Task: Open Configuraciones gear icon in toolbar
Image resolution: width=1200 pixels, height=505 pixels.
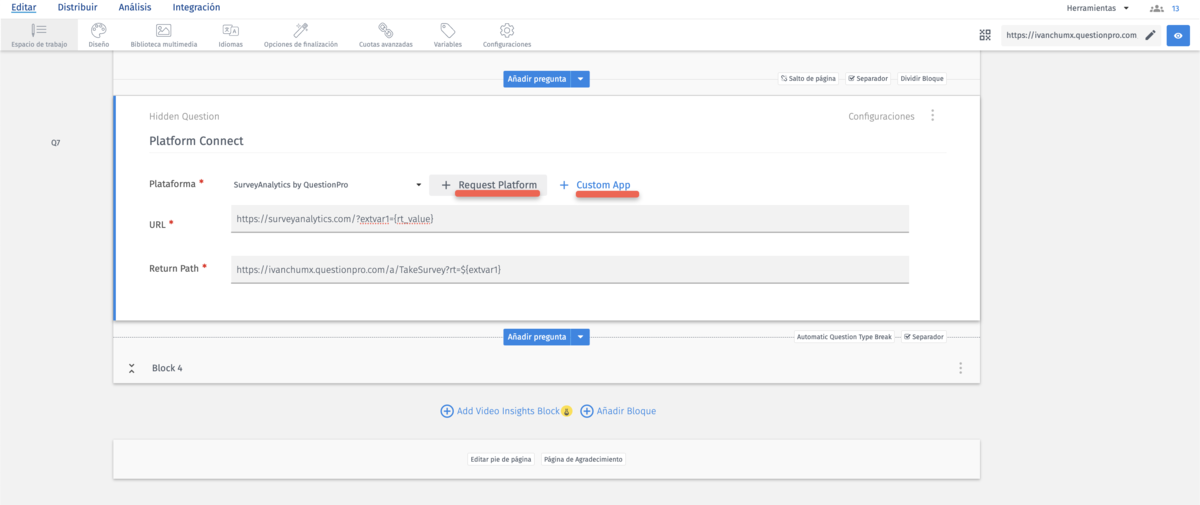Action: pyautogui.click(x=507, y=31)
